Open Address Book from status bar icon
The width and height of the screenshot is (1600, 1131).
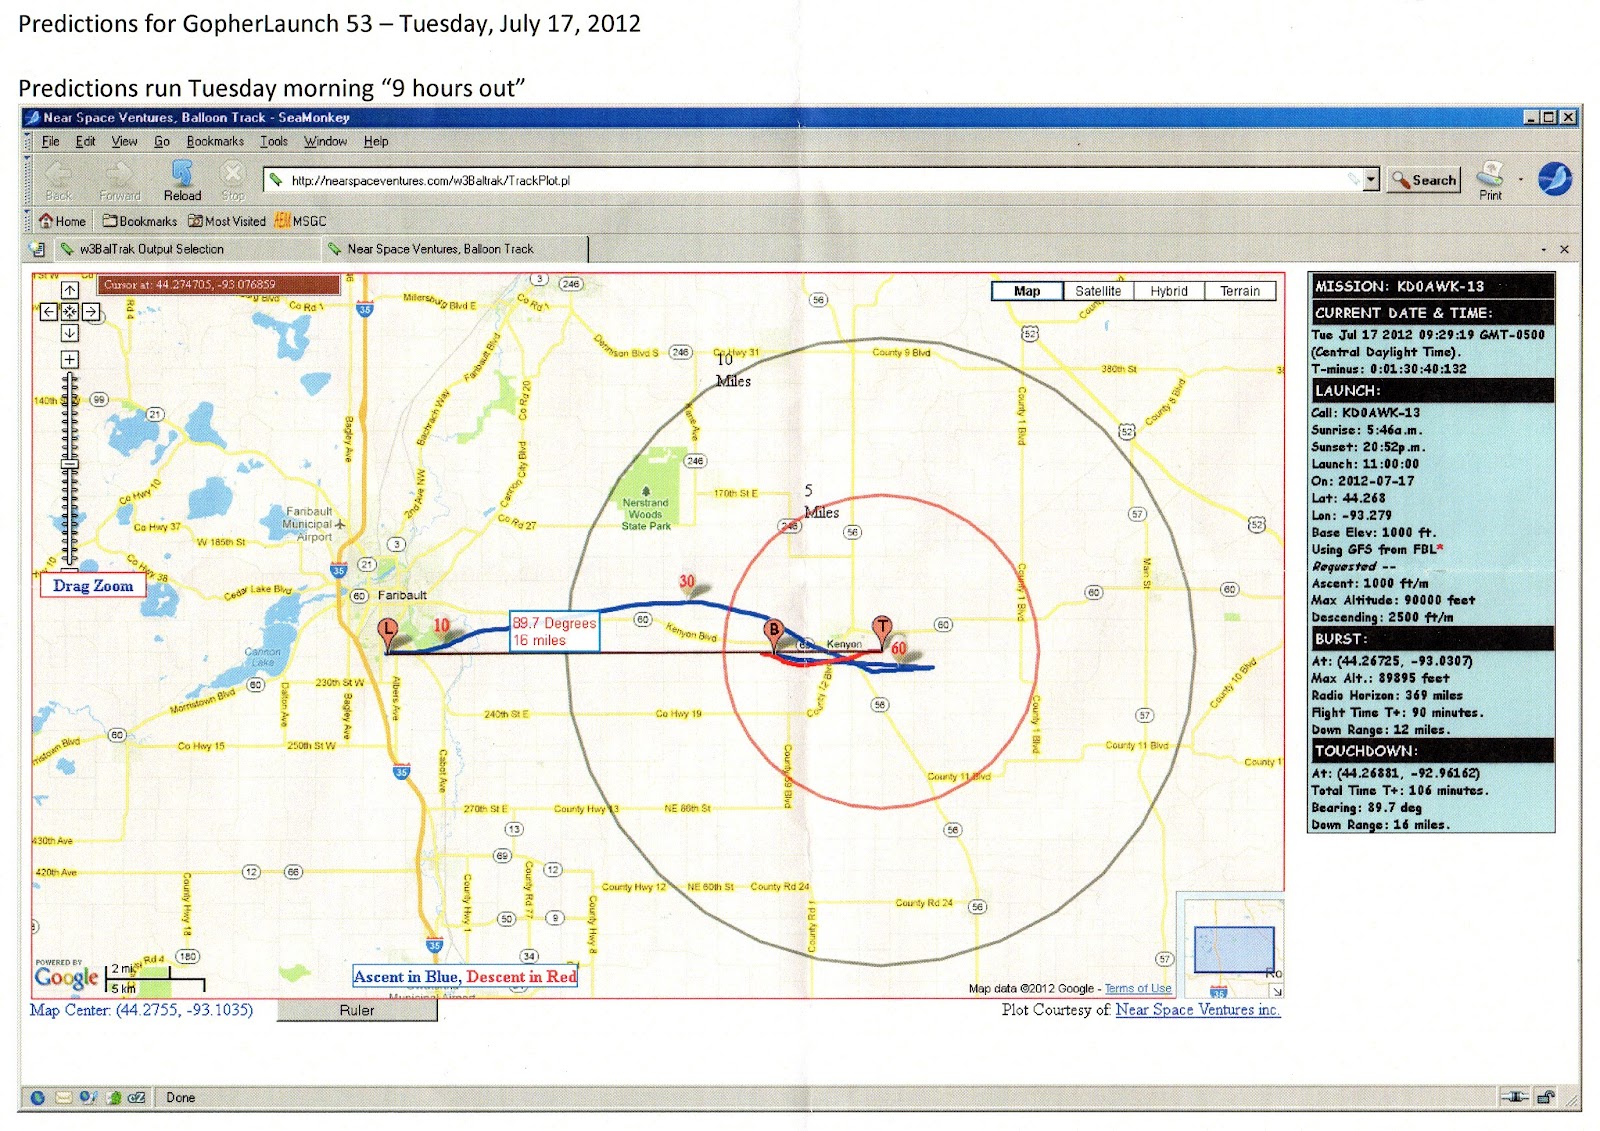113,1097
